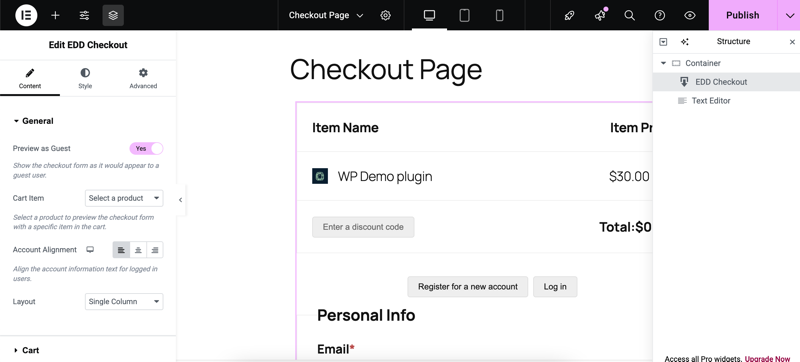The image size is (800, 362).
Task: Click the Checkout Page heading
Action: 386,69
